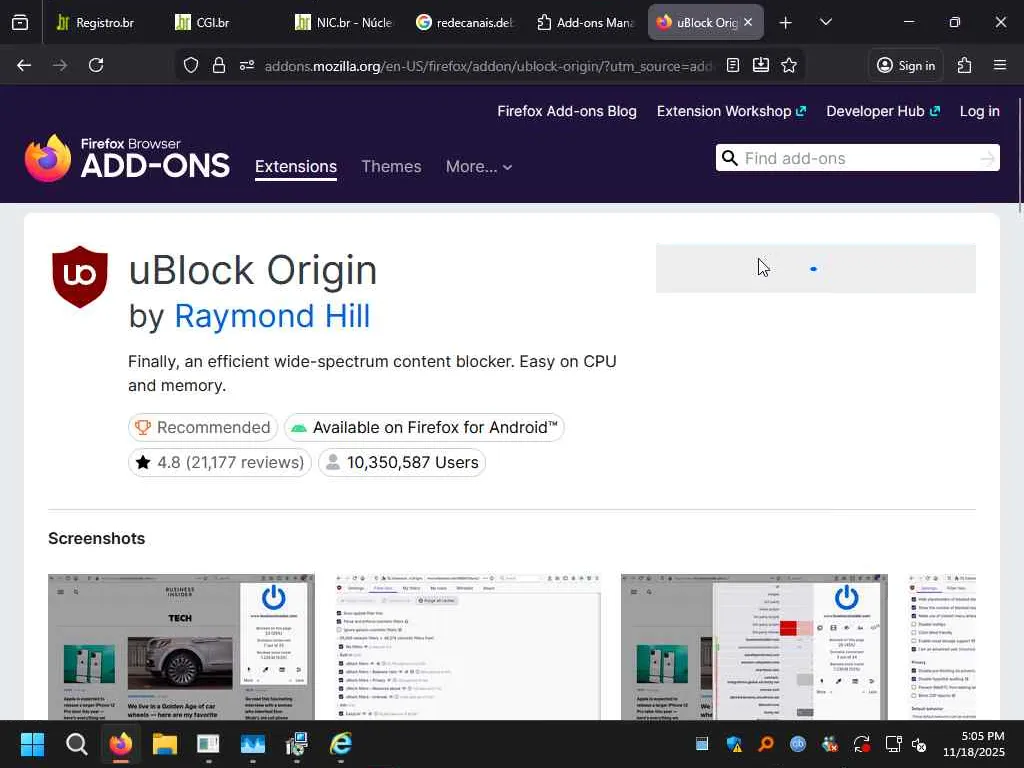
Task: Open the 4.8 (21,177 reviews) rating badge
Action: pyautogui.click(x=219, y=463)
